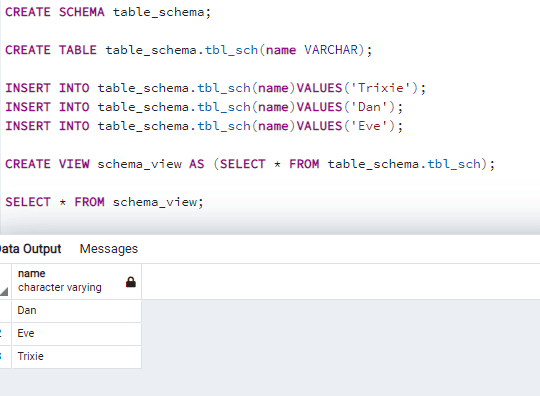Click the row header beside Eve
The height and width of the screenshot is (396, 540).
pos(6,334)
